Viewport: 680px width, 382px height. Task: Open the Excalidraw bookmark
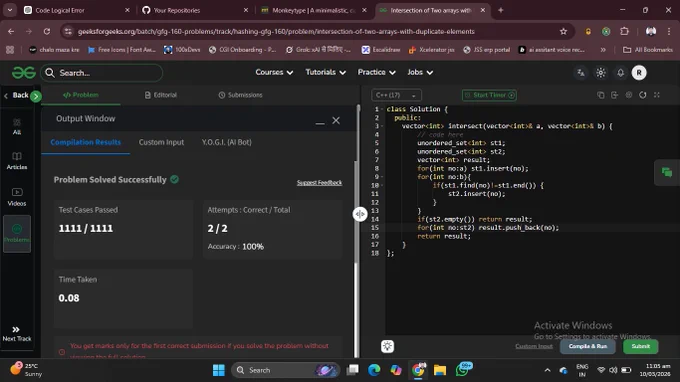(x=381, y=50)
